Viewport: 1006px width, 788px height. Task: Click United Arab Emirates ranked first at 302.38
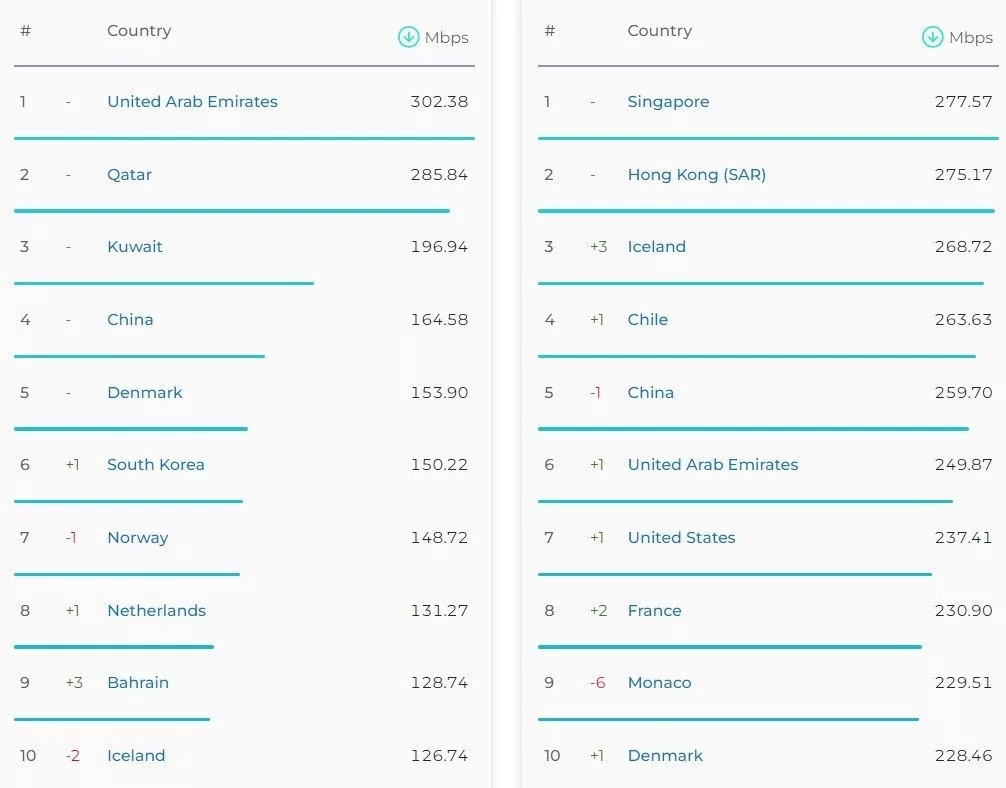(x=192, y=102)
